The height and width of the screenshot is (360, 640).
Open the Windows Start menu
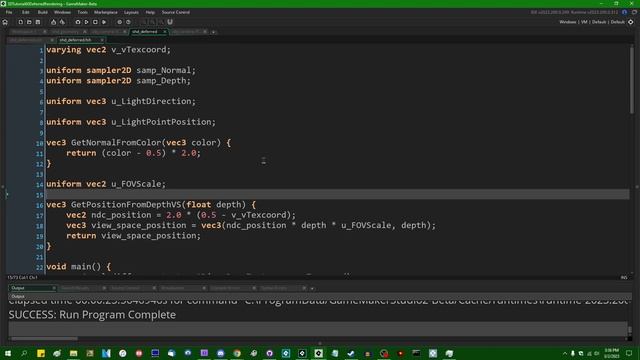7,353
